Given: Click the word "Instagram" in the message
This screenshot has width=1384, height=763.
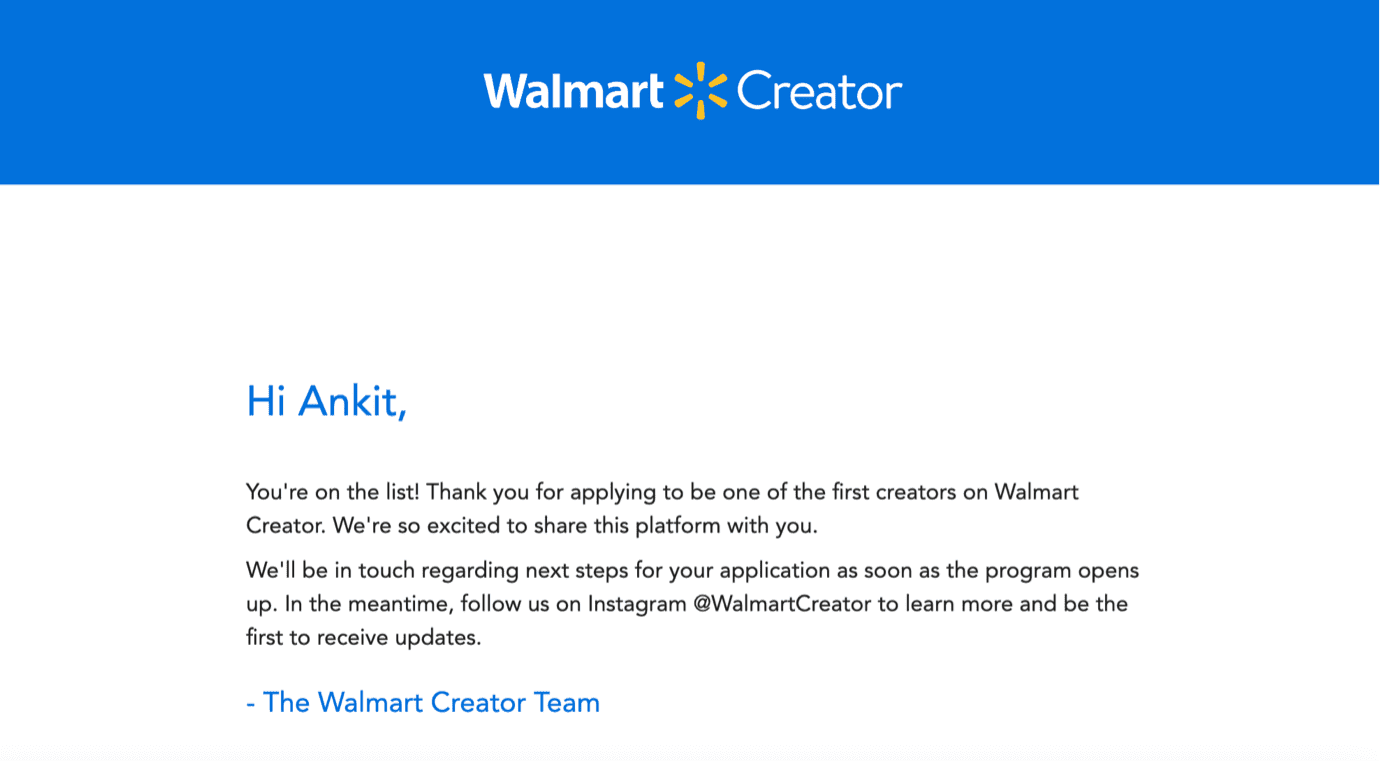Looking at the screenshot, I should [636, 604].
